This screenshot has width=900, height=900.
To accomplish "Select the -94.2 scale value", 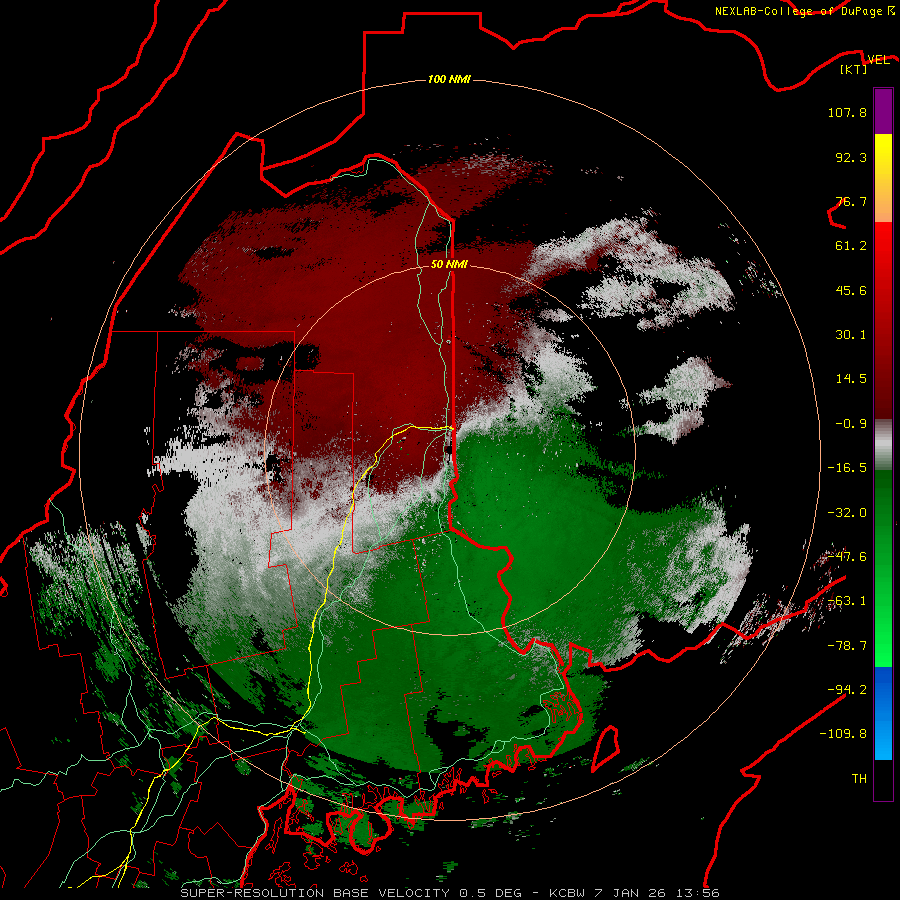I will tap(847, 690).
